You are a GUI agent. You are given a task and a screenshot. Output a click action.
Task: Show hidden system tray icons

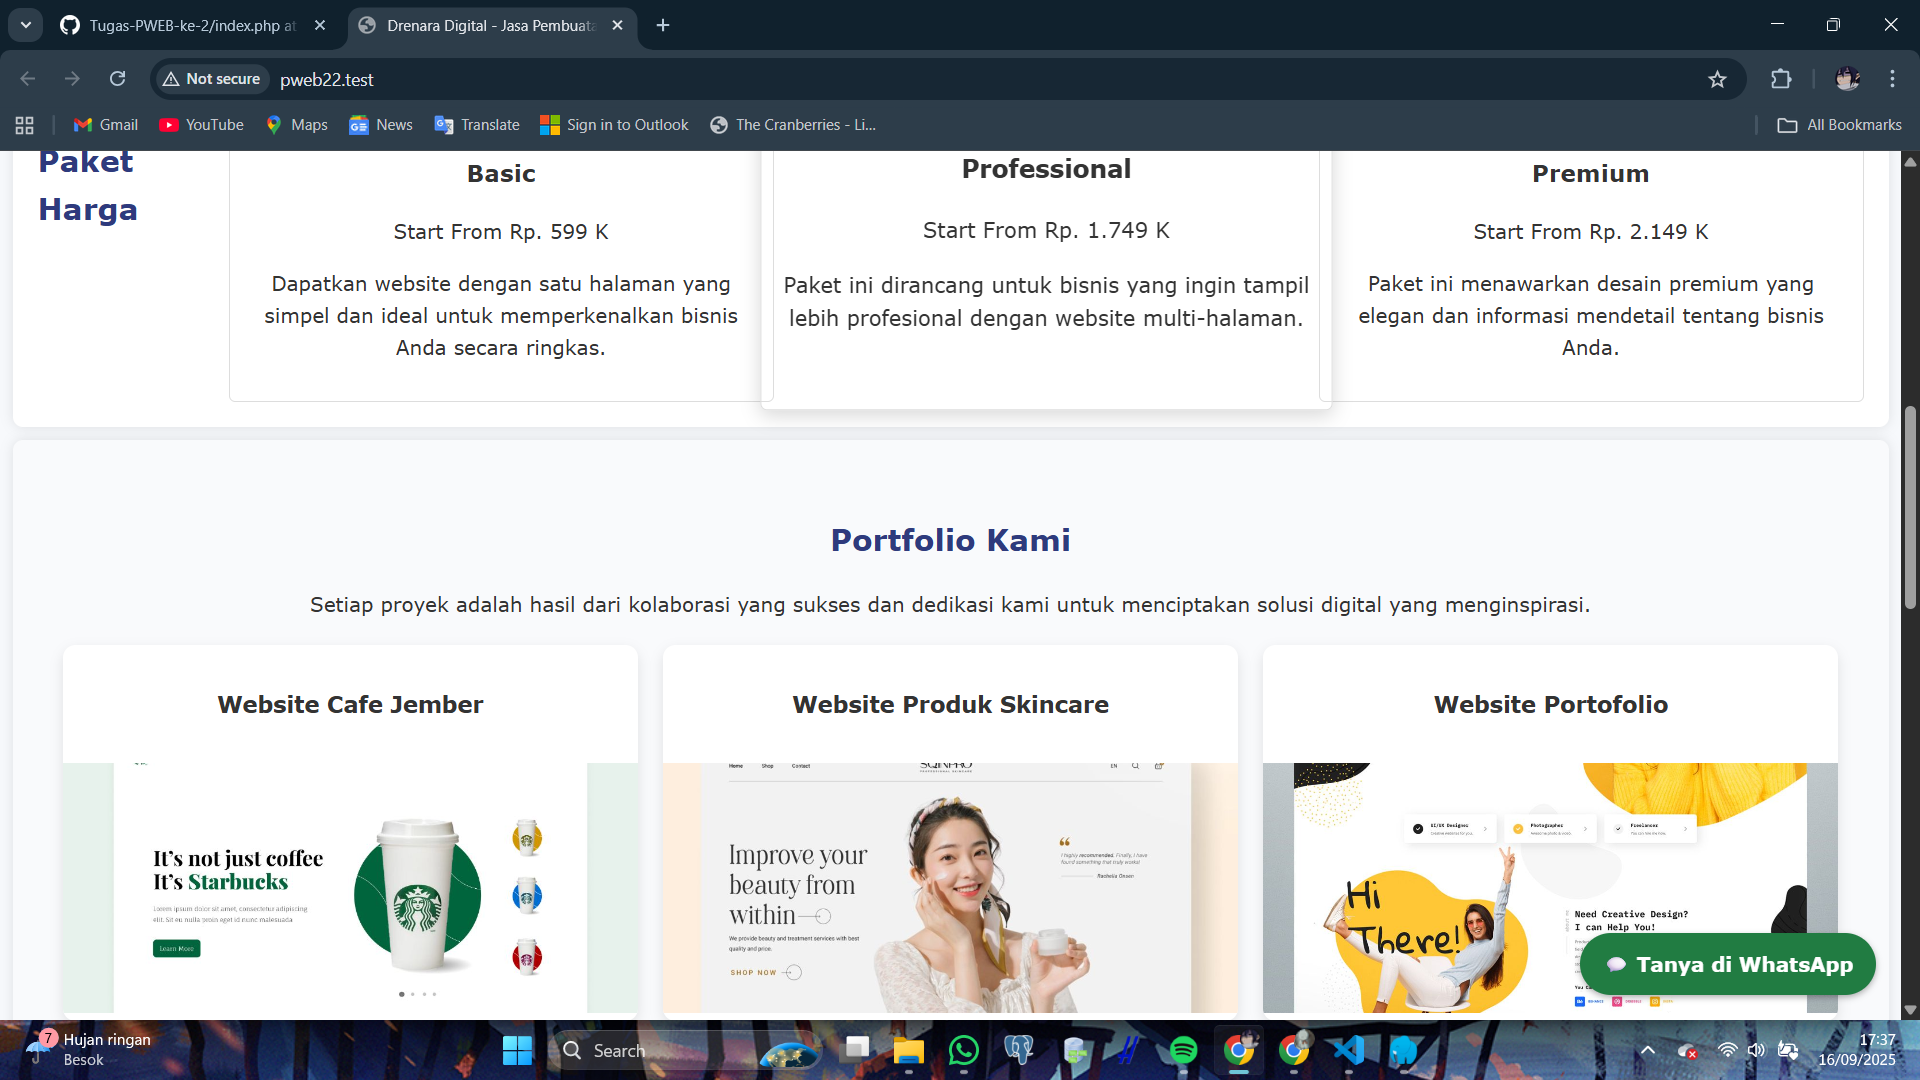click(1647, 1050)
